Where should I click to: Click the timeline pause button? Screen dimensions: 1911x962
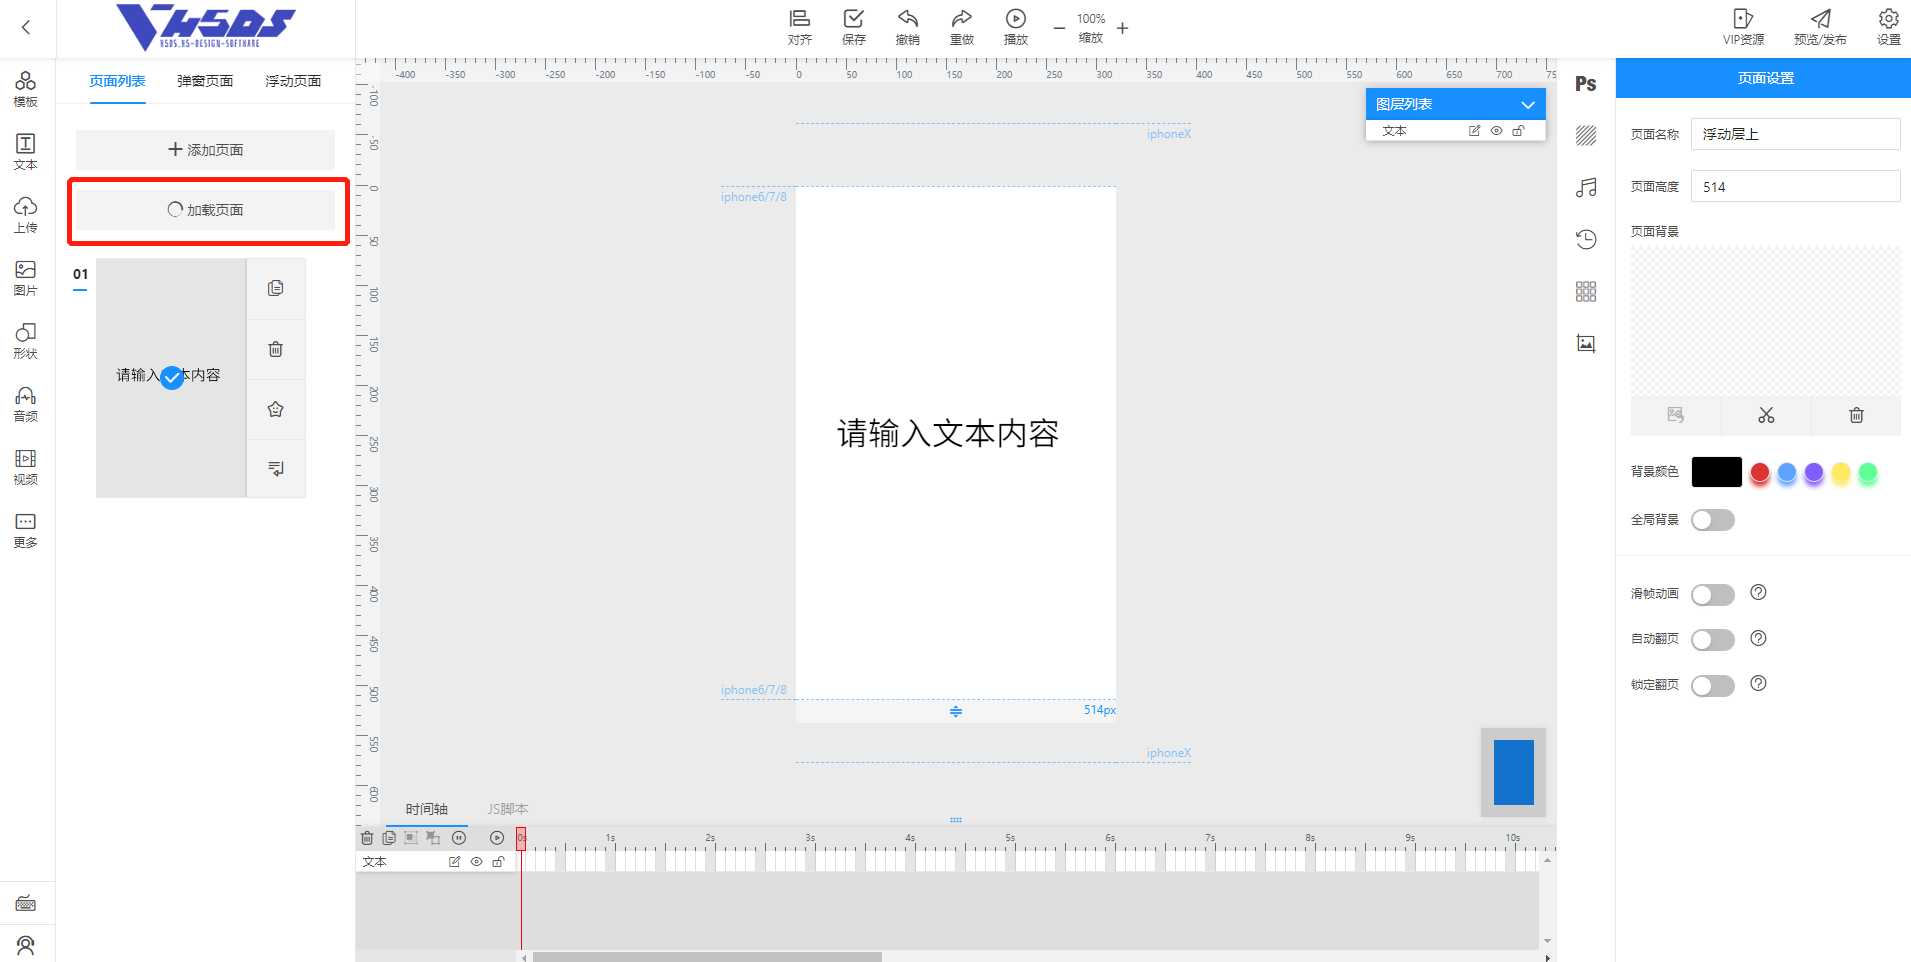coord(459,838)
